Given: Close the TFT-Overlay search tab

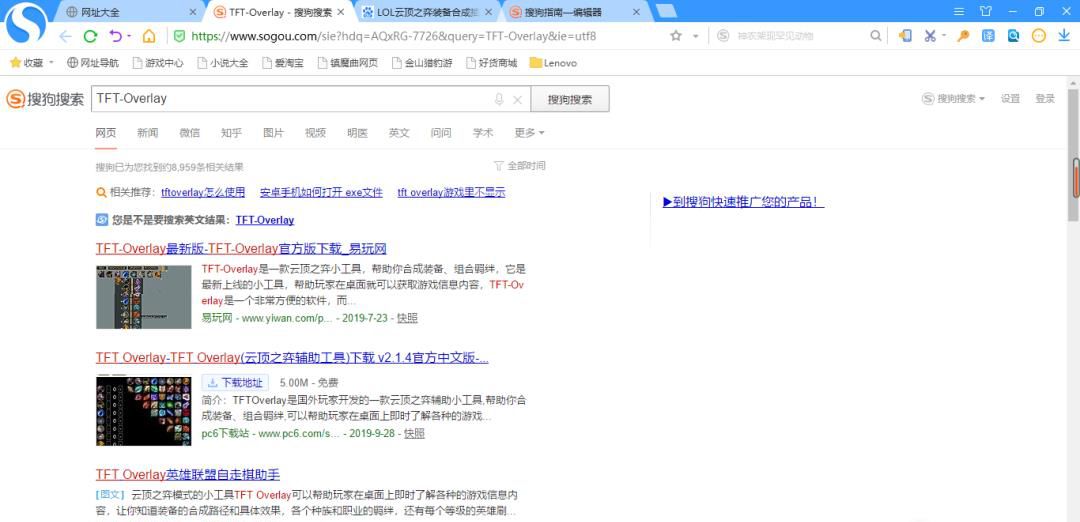Looking at the screenshot, I should coord(340,12).
